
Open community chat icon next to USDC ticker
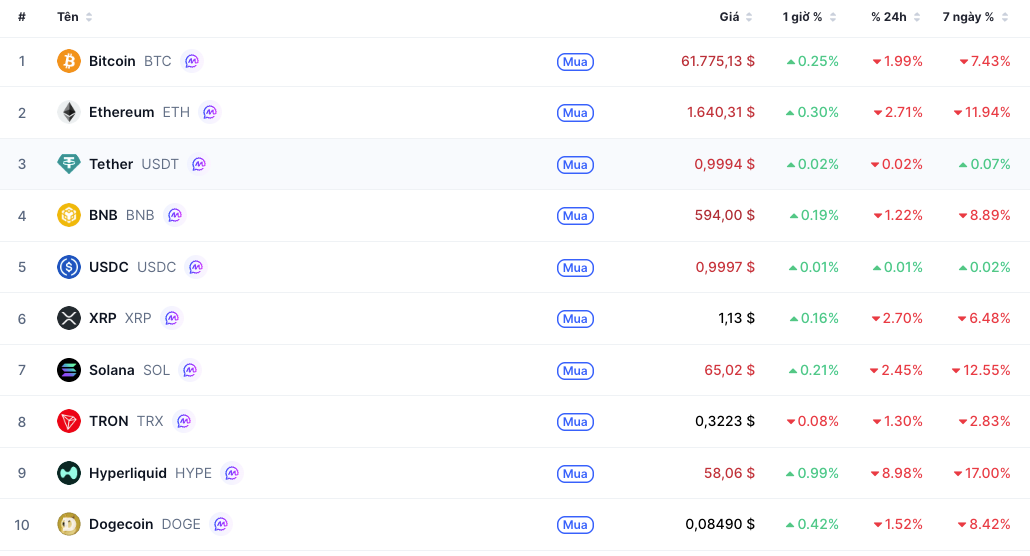[x=196, y=267]
